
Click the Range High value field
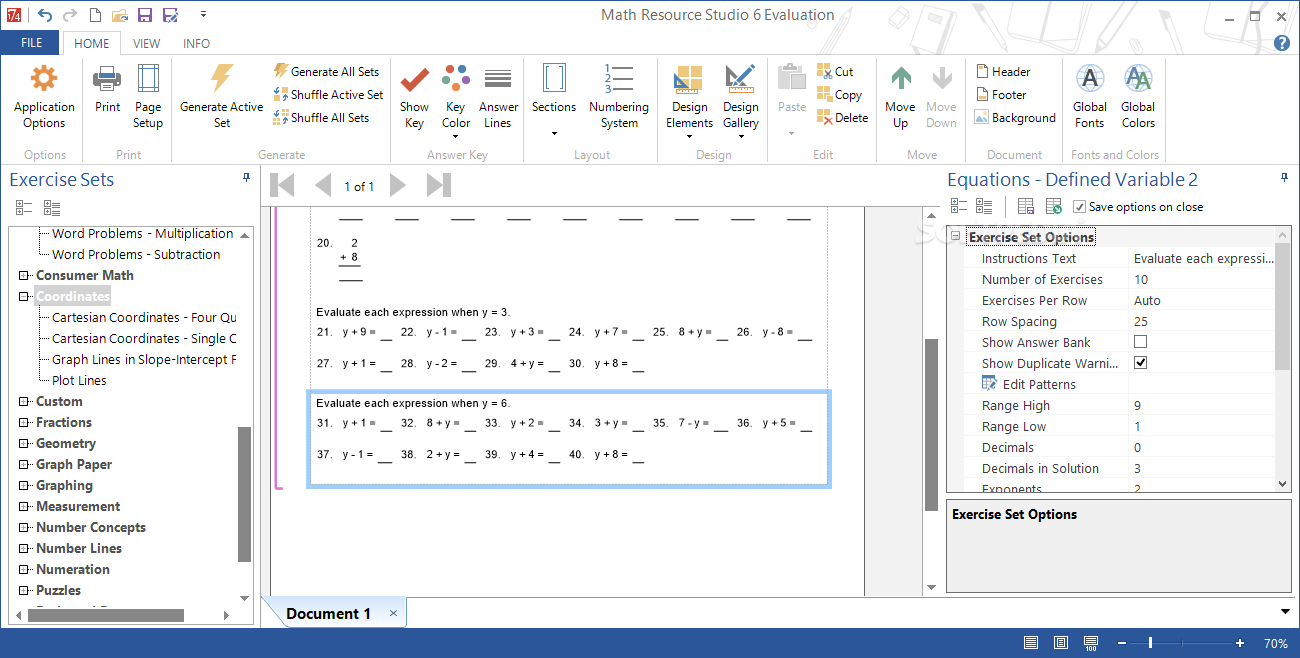[x=1203, y=405]
